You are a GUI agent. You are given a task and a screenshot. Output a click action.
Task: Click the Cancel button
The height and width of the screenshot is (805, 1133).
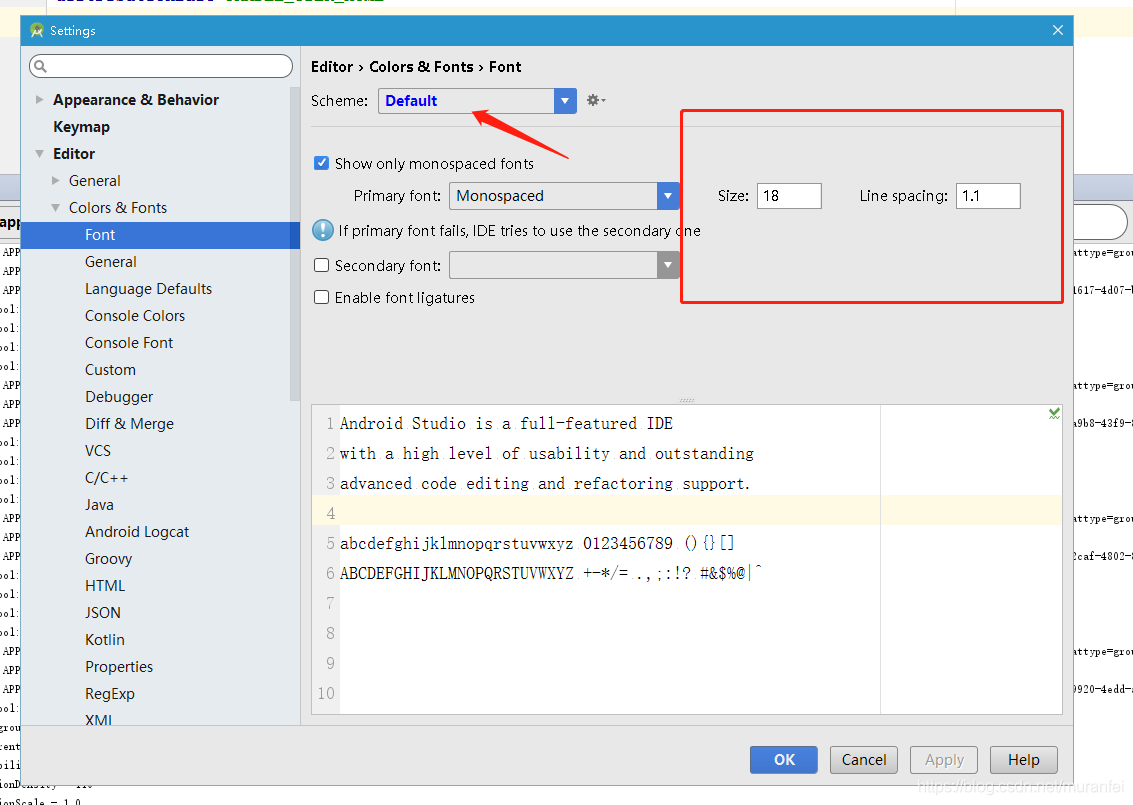tap(863, 759)
